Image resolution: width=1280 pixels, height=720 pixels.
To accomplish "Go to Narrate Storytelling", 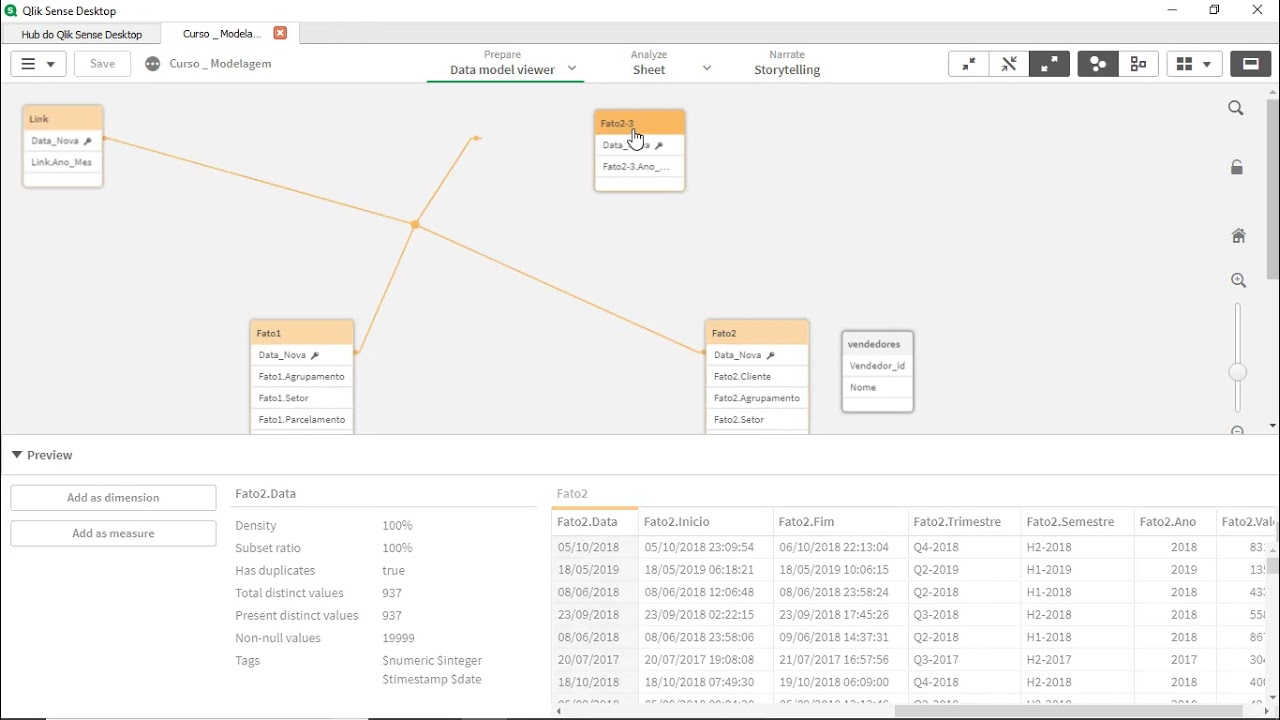I will [x=787, y=62].
